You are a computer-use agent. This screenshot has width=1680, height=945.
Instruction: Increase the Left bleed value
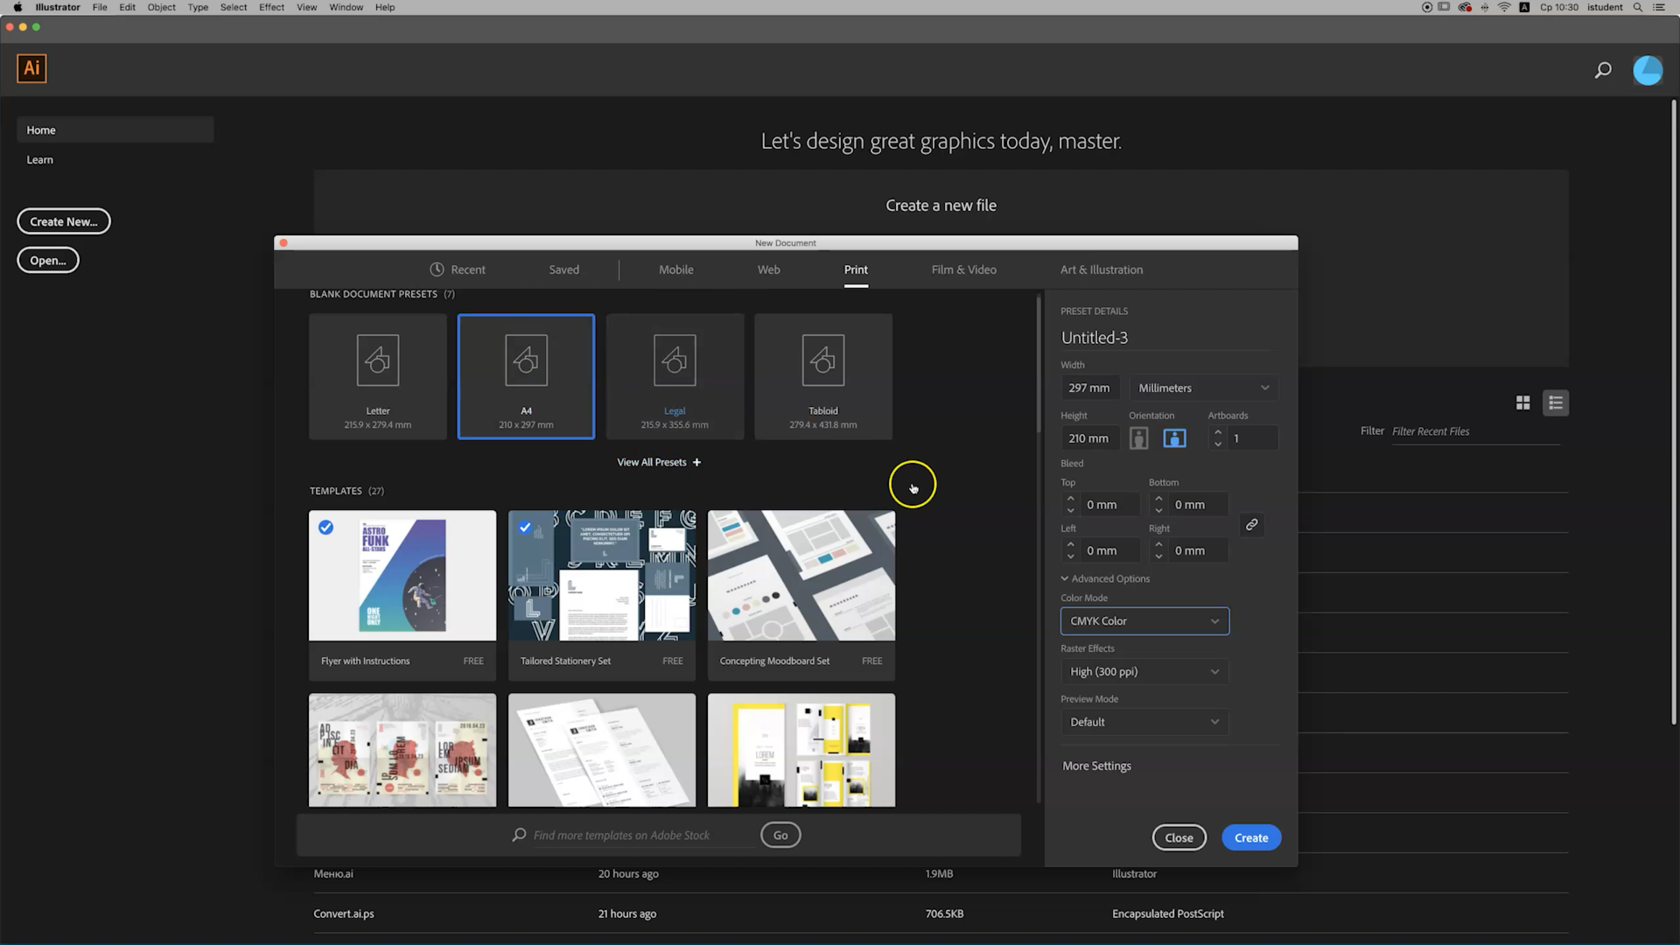(x=1071, y=544)
